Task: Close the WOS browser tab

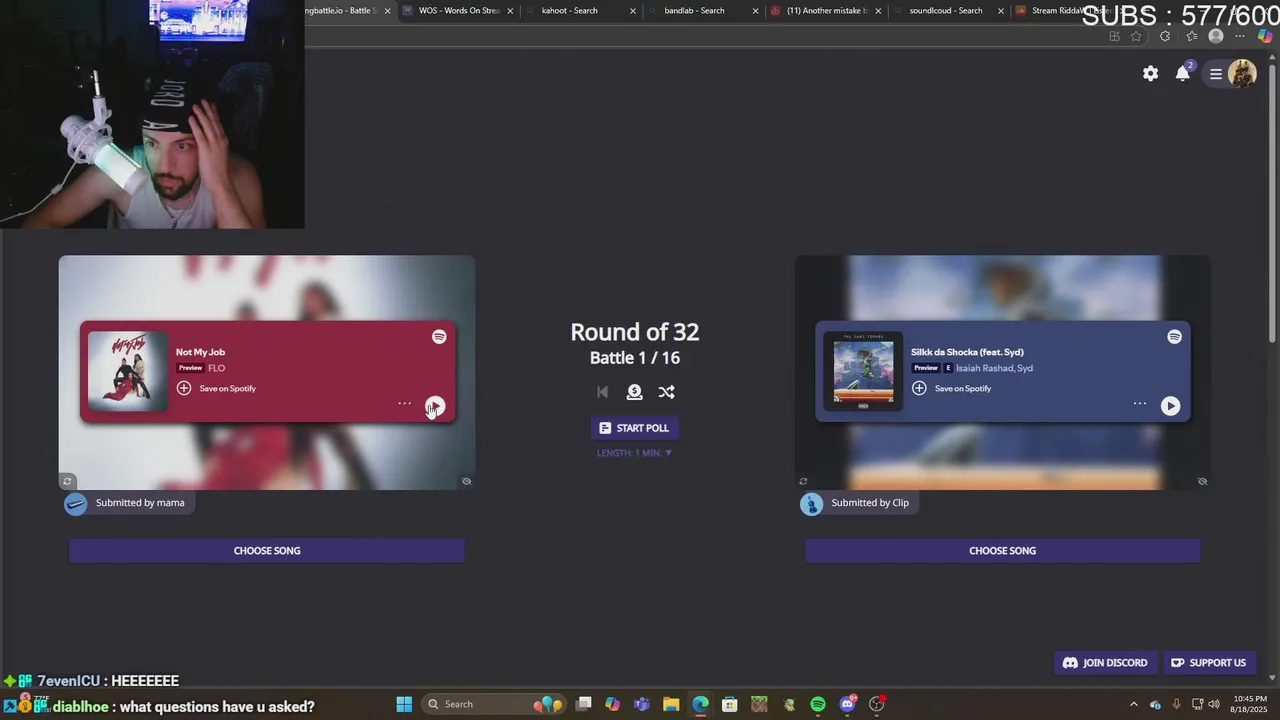Action: 510,11
